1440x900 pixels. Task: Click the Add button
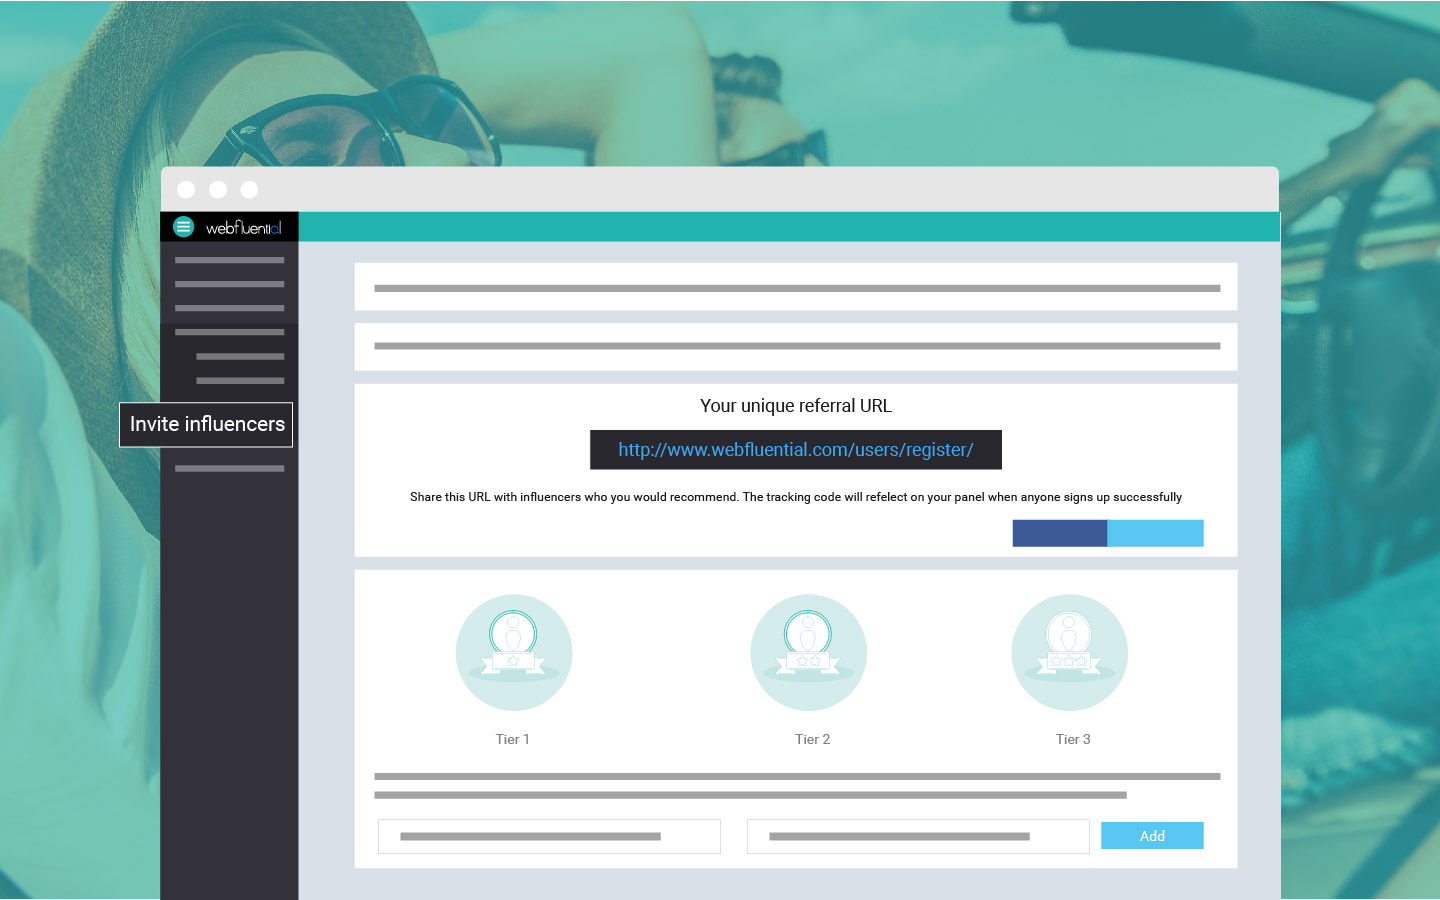point(1152,836)
